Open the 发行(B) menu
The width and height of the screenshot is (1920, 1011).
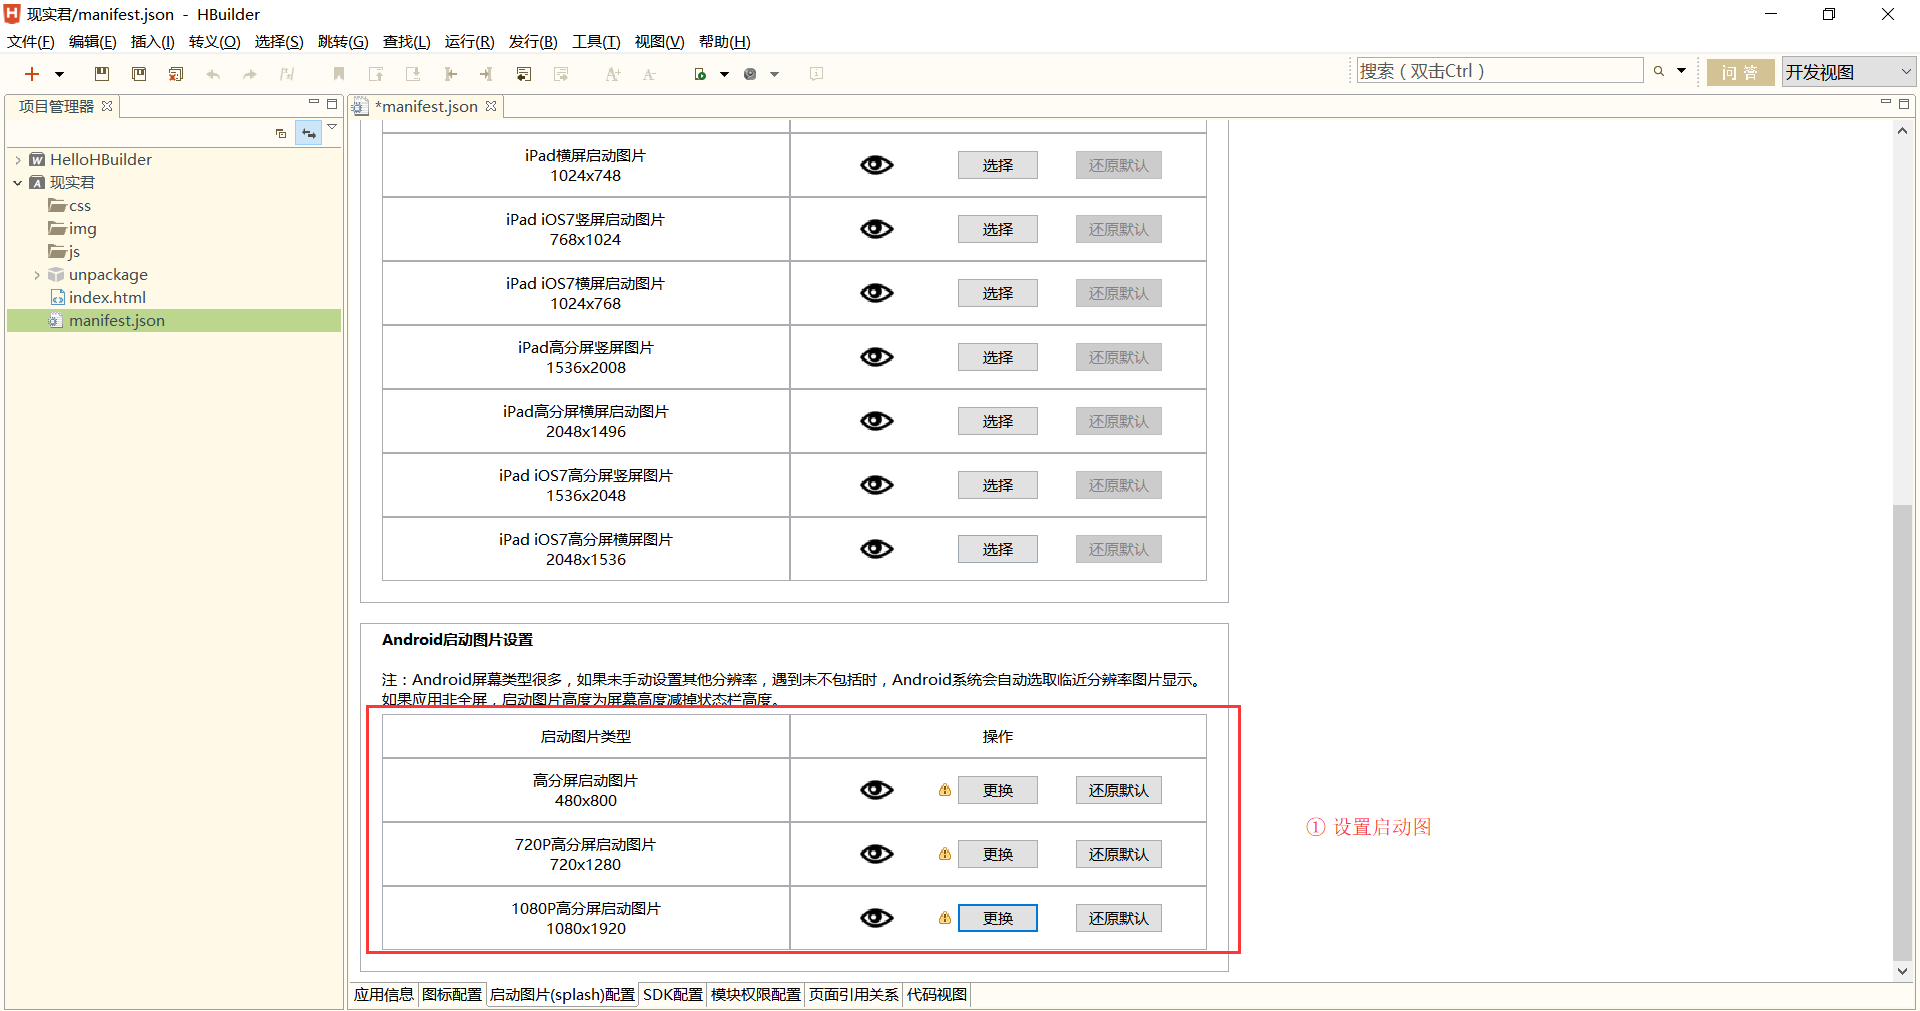point(533,42)
